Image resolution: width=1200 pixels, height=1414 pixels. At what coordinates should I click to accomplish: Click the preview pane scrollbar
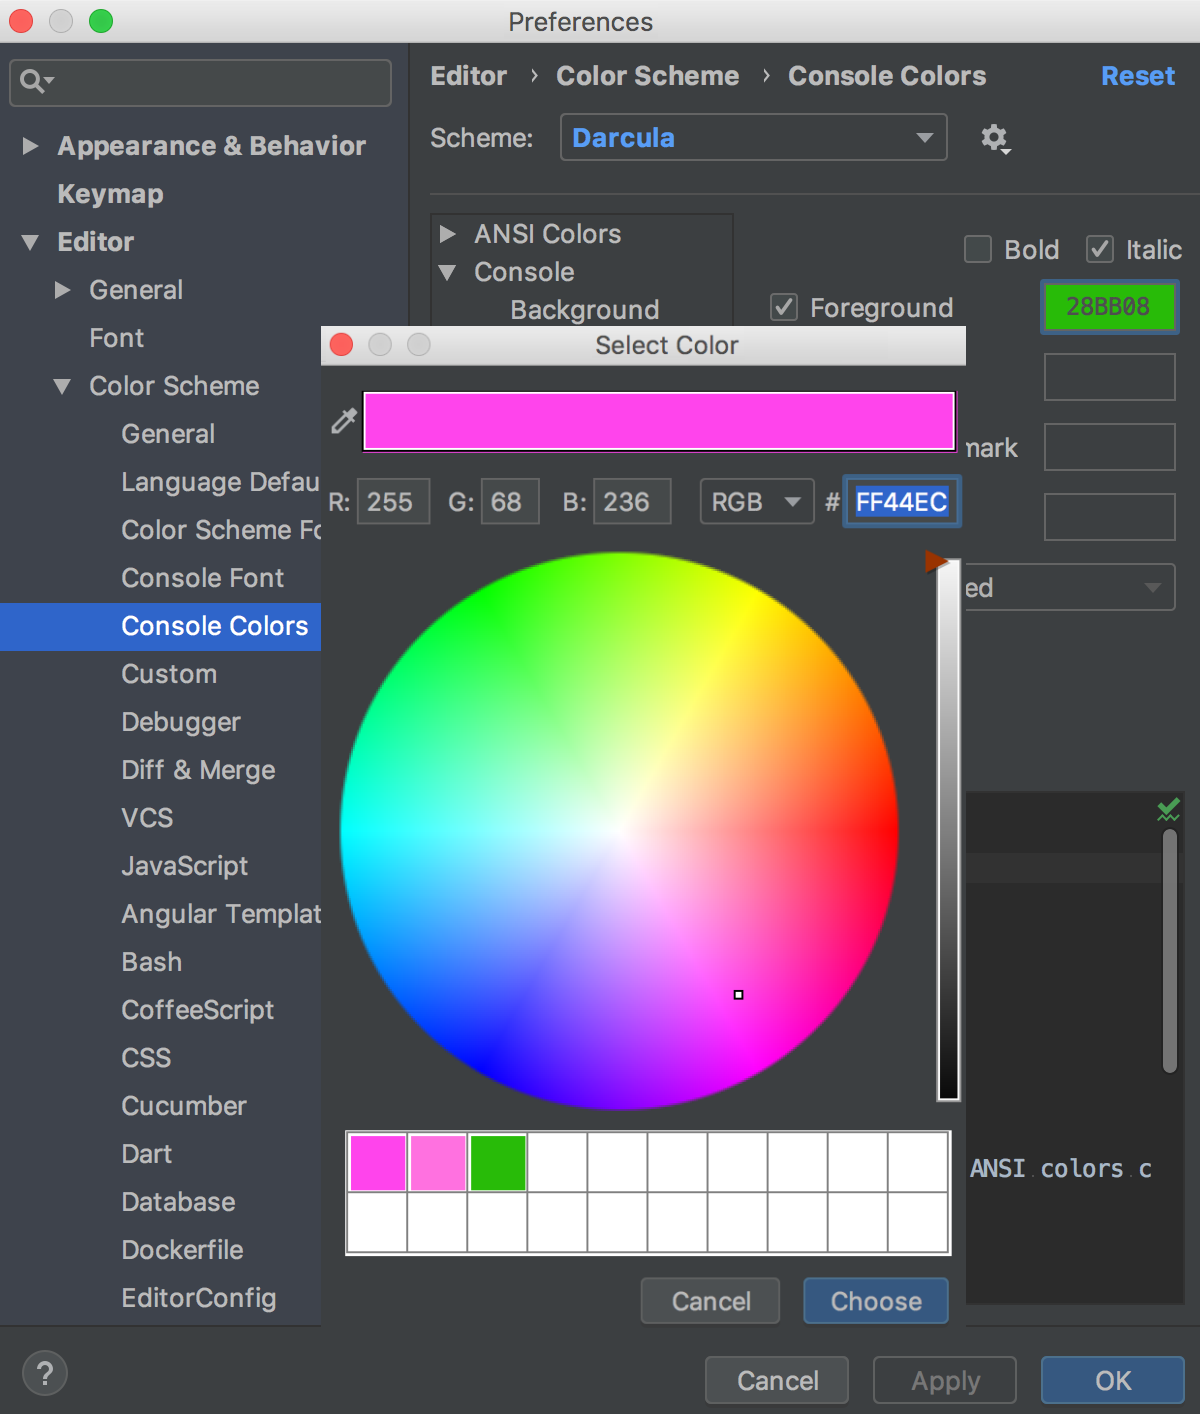pos(1170,951)
